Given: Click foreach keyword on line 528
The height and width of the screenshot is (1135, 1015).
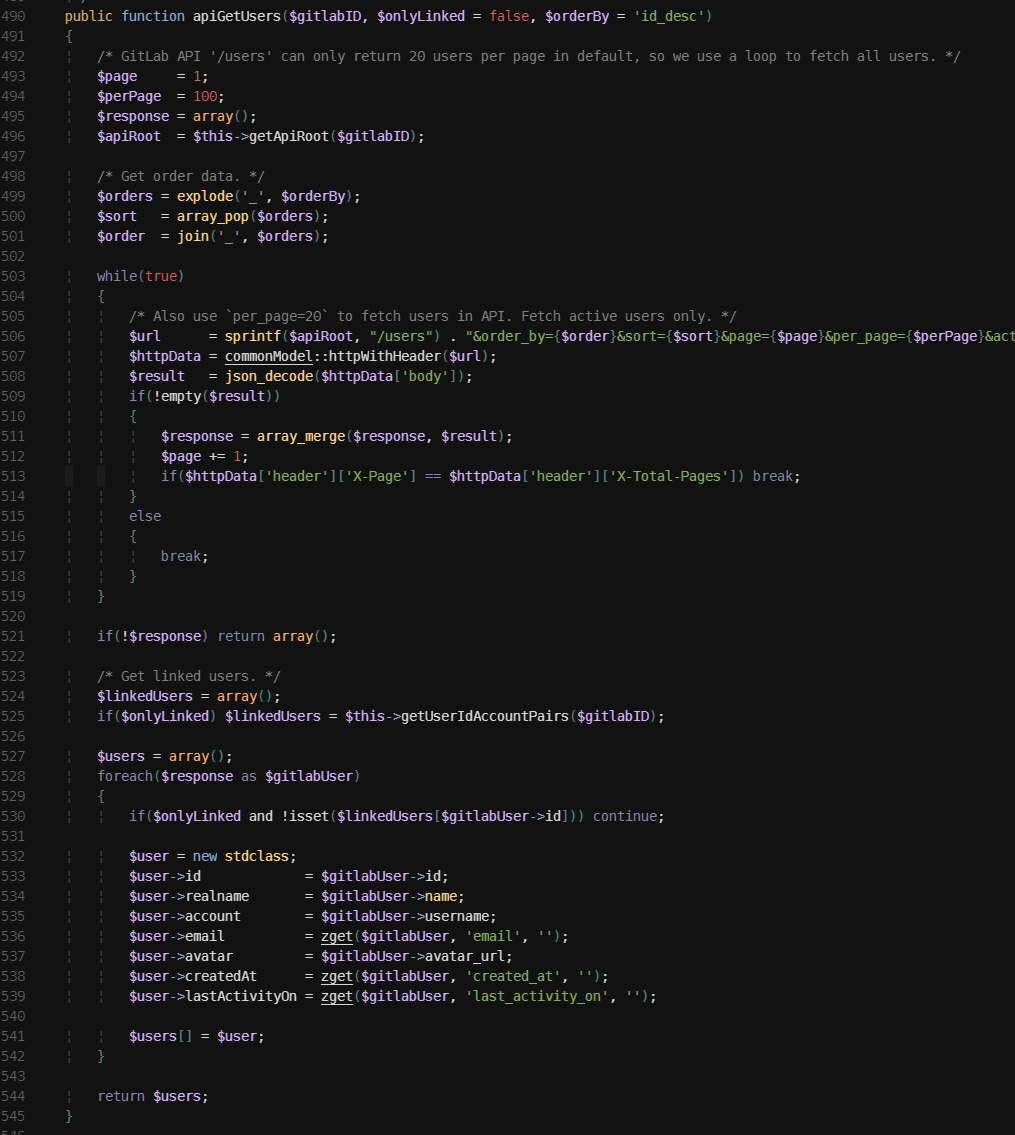Looking at the screenshot, I should (x=125, y=776).
